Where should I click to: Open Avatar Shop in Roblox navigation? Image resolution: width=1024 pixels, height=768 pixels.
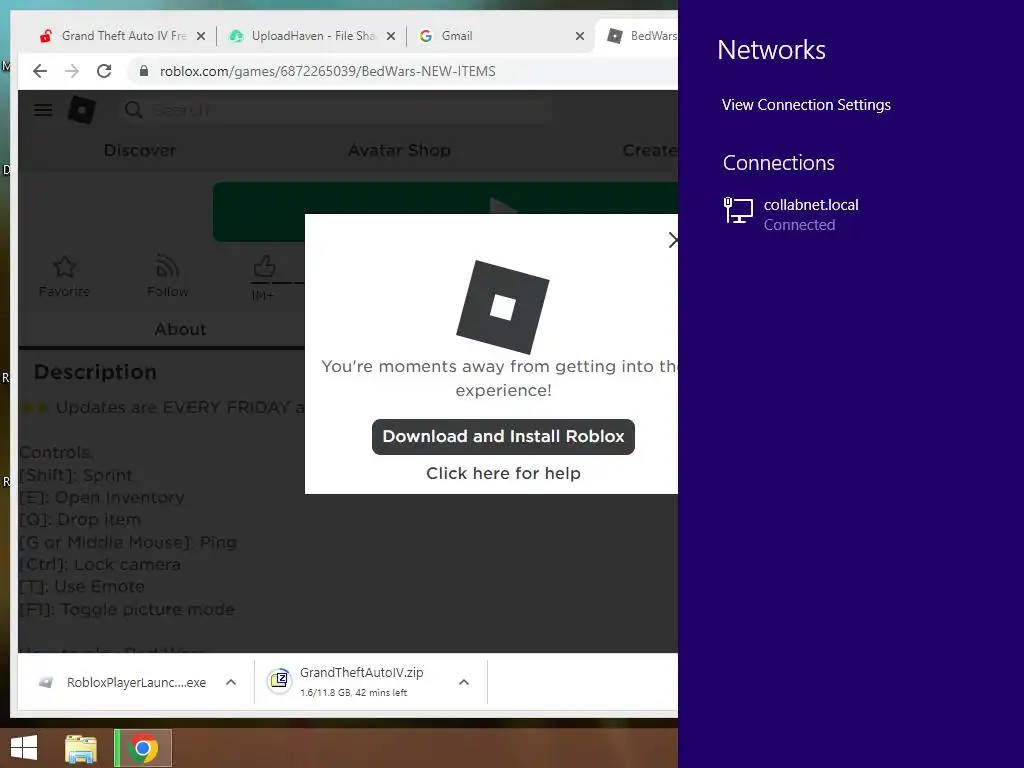[399, 150]
